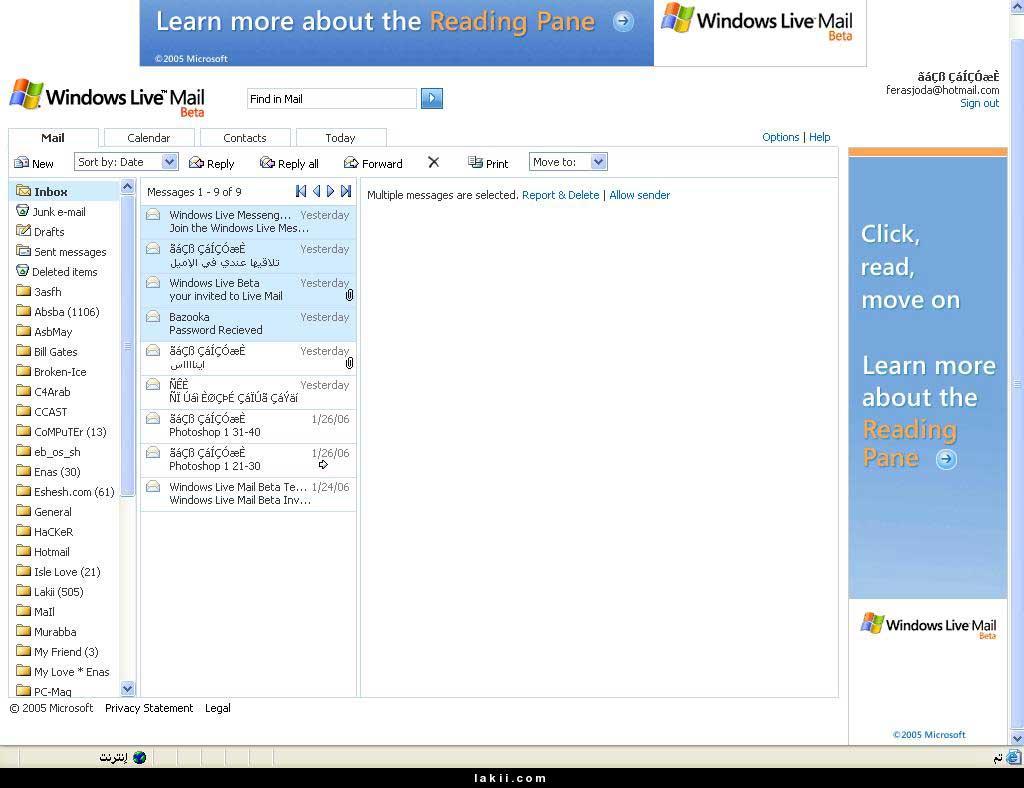Click Report & Delete link
Image resolution: width=1024 pixels, height=788 pixels.
point(560,195)
